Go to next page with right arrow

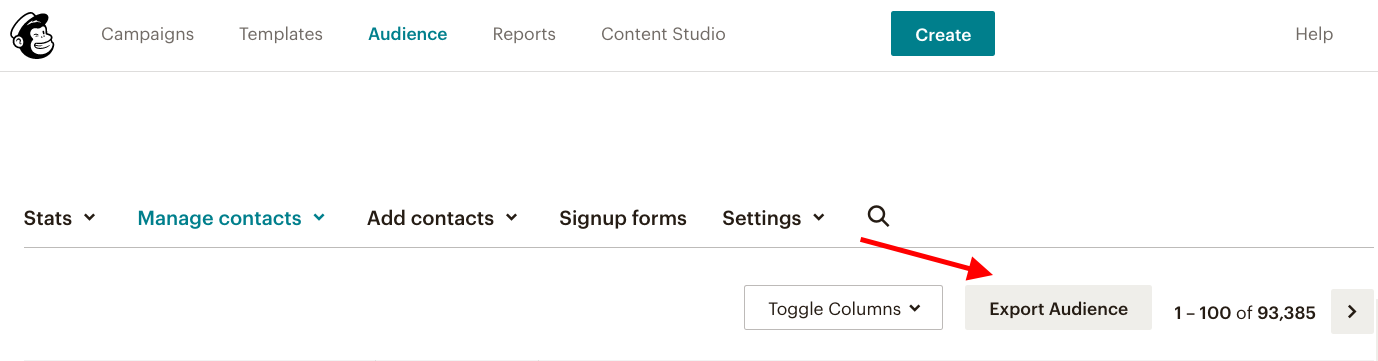(1352, 312)
